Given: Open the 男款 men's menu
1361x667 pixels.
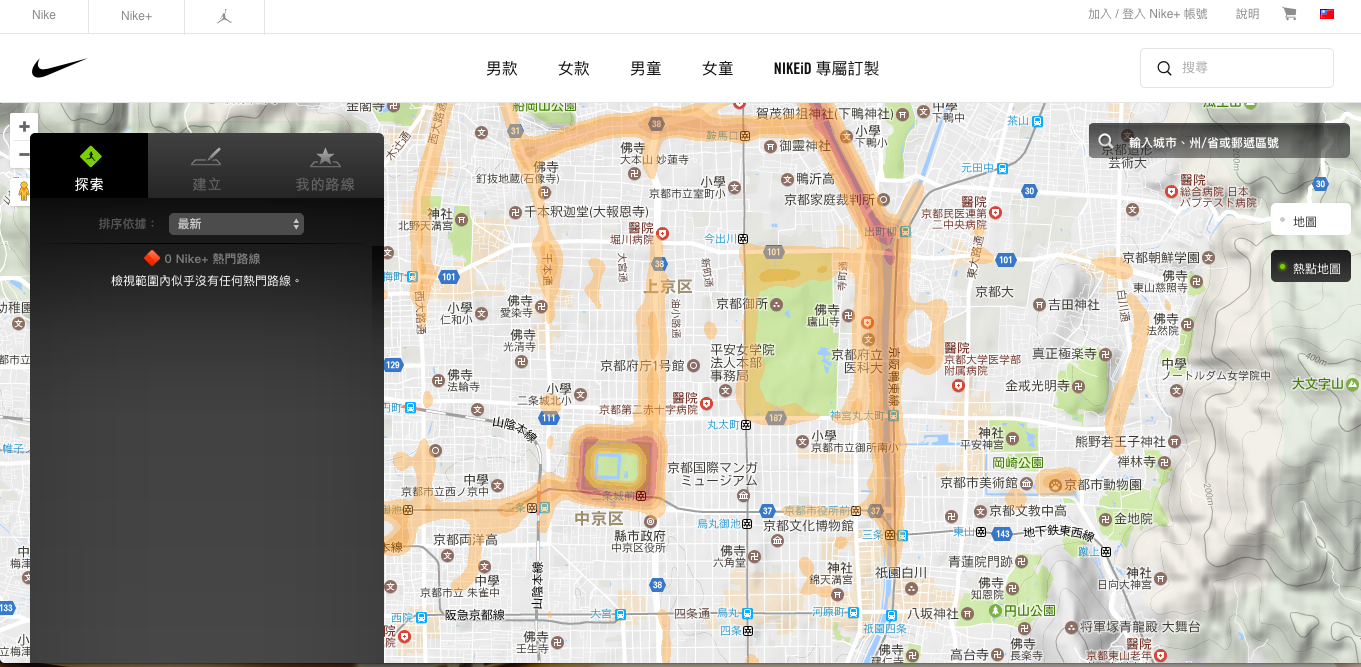Looking at the screenshot, I should tap(502, 69).
